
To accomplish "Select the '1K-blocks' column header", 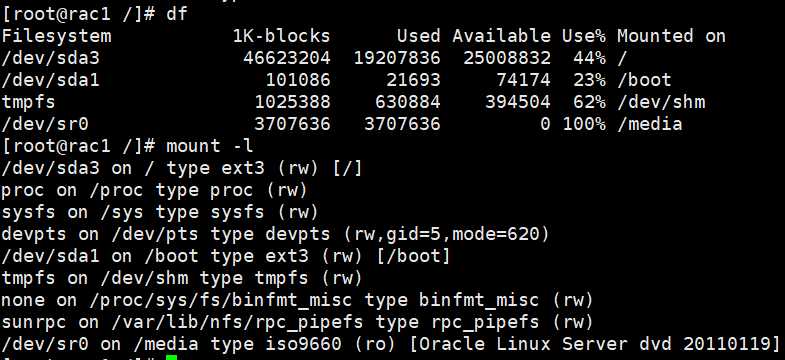I will 281,36.
